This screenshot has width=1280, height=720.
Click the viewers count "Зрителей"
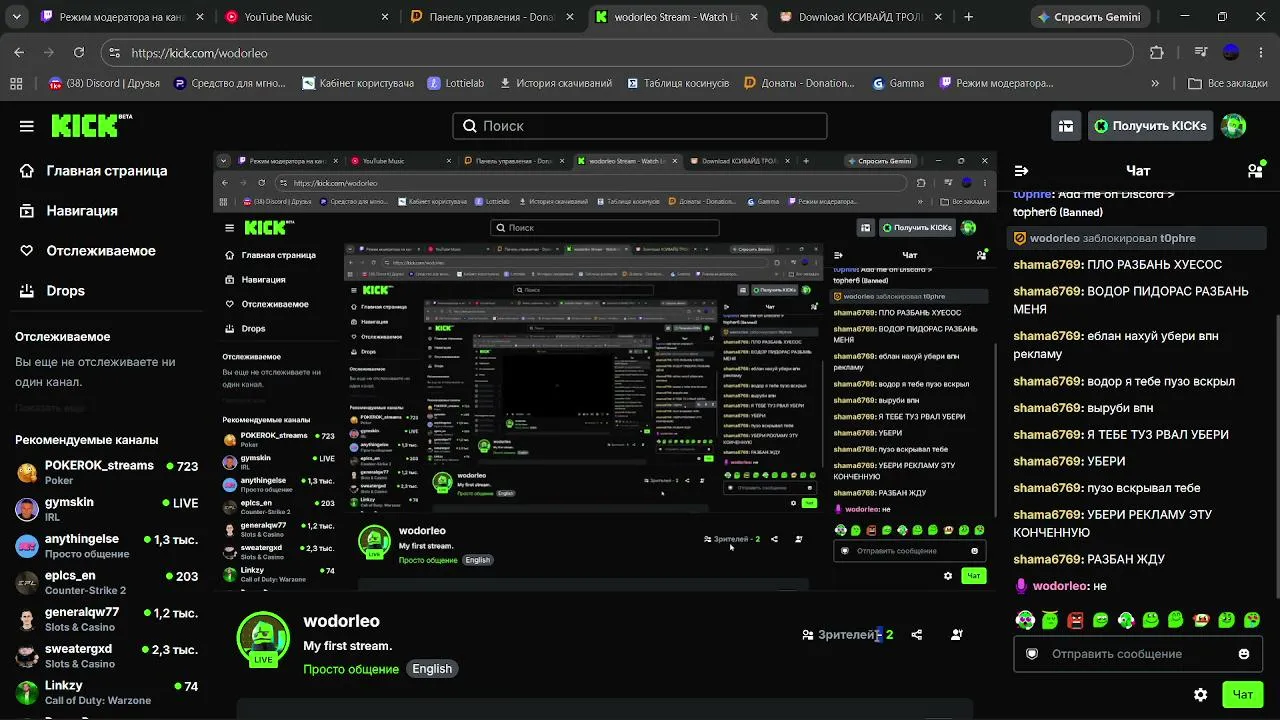point(847,634)
